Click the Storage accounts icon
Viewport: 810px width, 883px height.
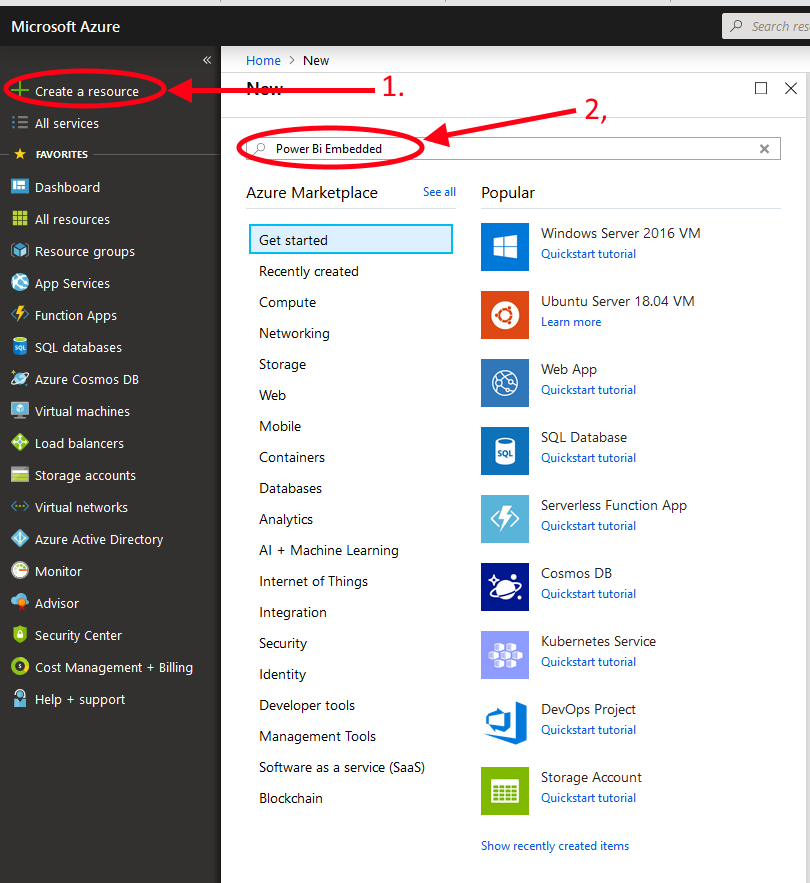point(20,475)
